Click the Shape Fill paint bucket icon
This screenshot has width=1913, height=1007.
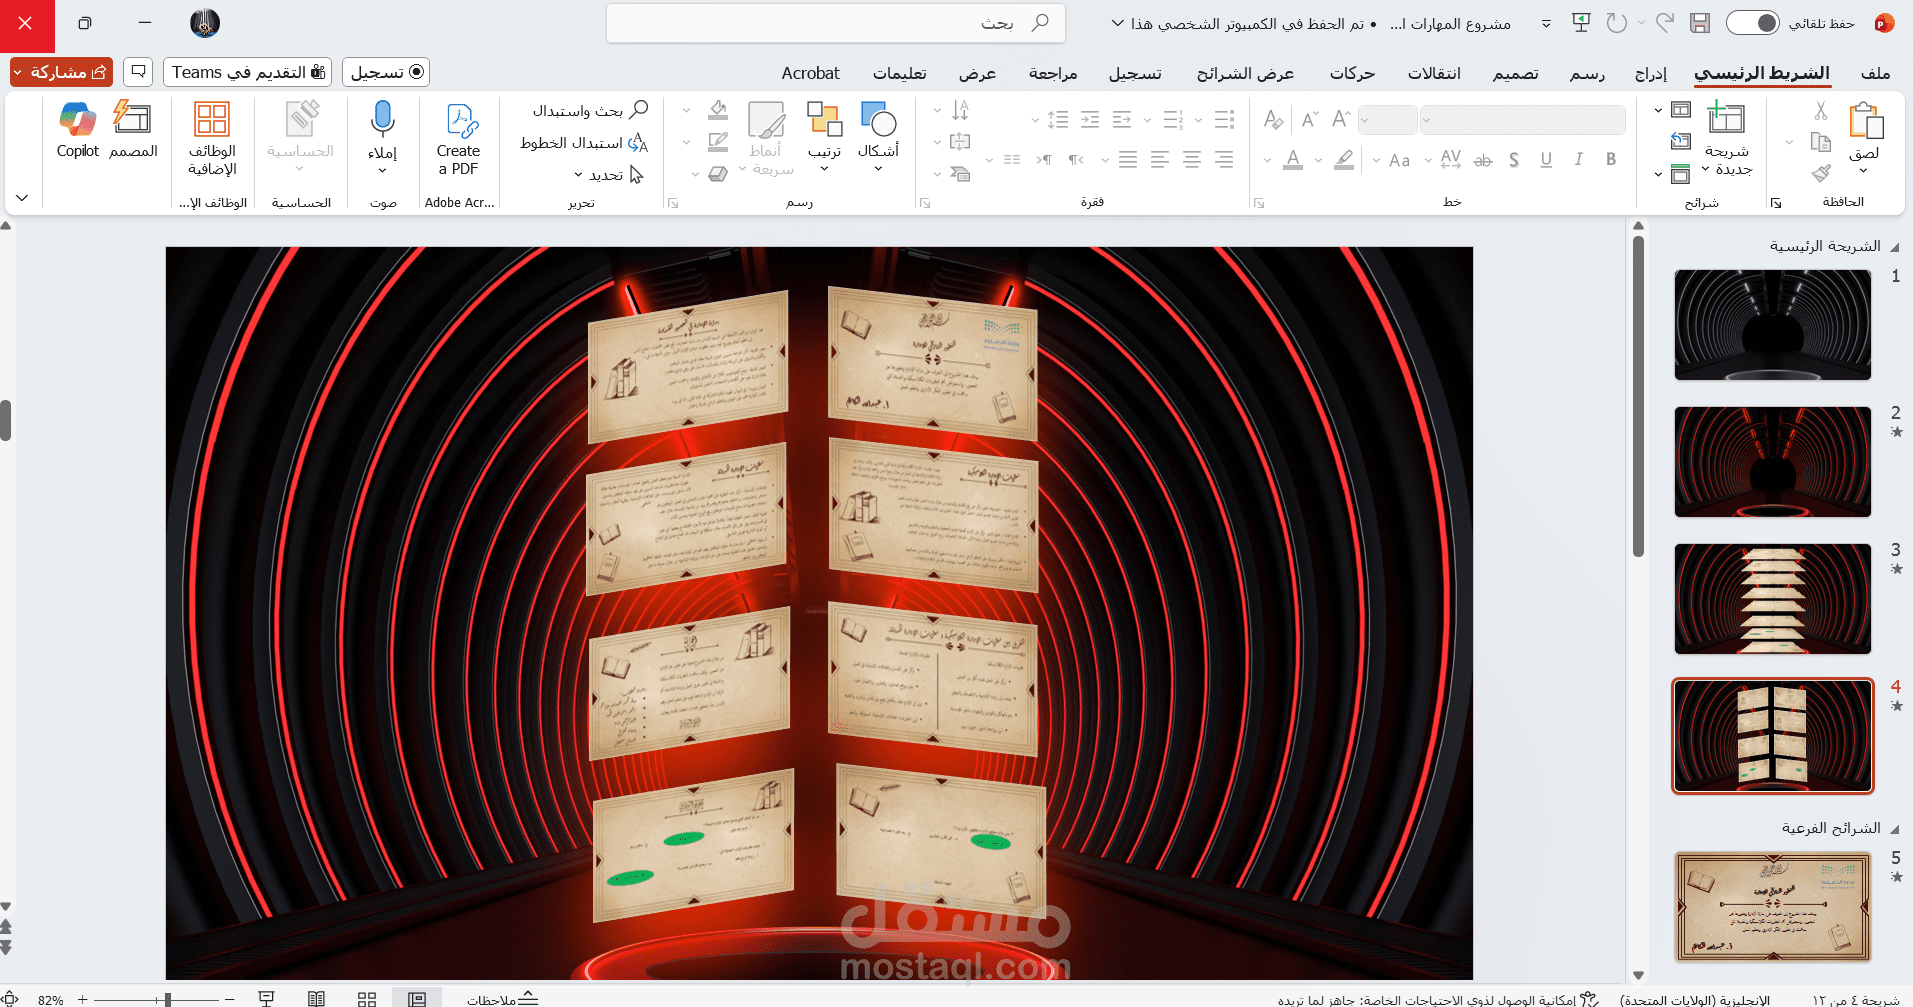click(x=718, y=111)
